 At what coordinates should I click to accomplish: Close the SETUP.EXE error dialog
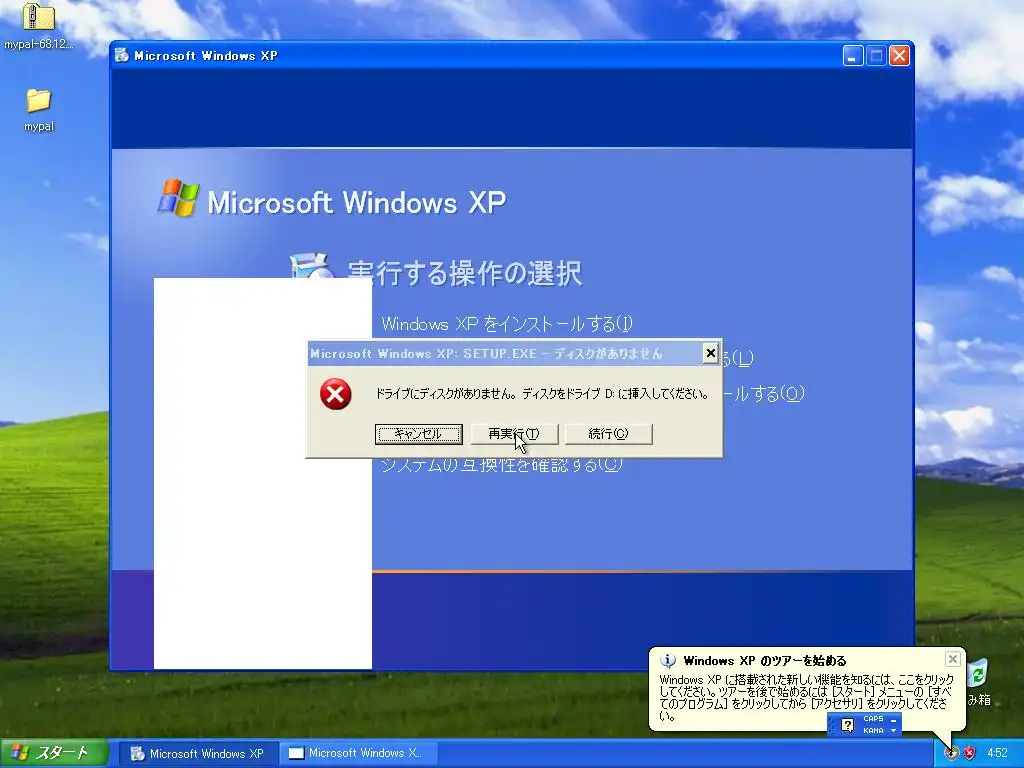pyautogui.click(x=711, y=353)
